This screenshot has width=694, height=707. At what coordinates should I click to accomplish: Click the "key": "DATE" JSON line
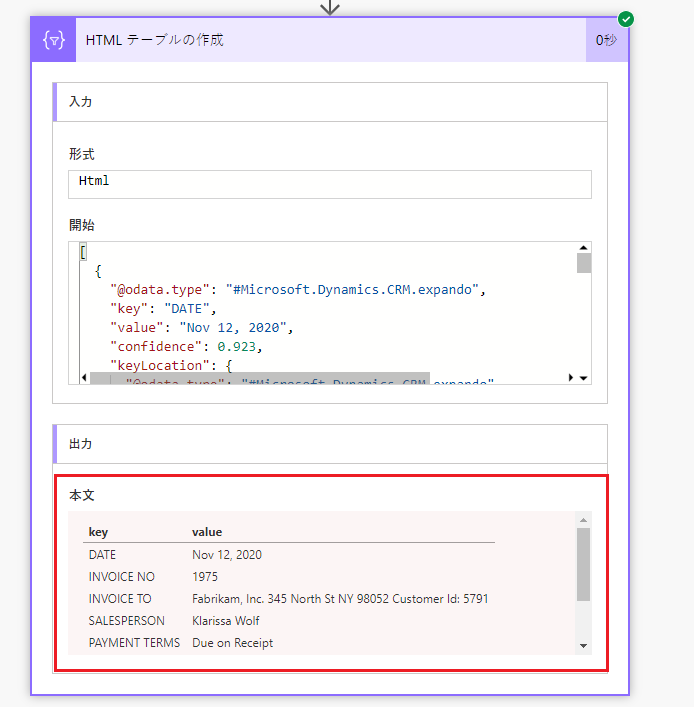point(163,309)
